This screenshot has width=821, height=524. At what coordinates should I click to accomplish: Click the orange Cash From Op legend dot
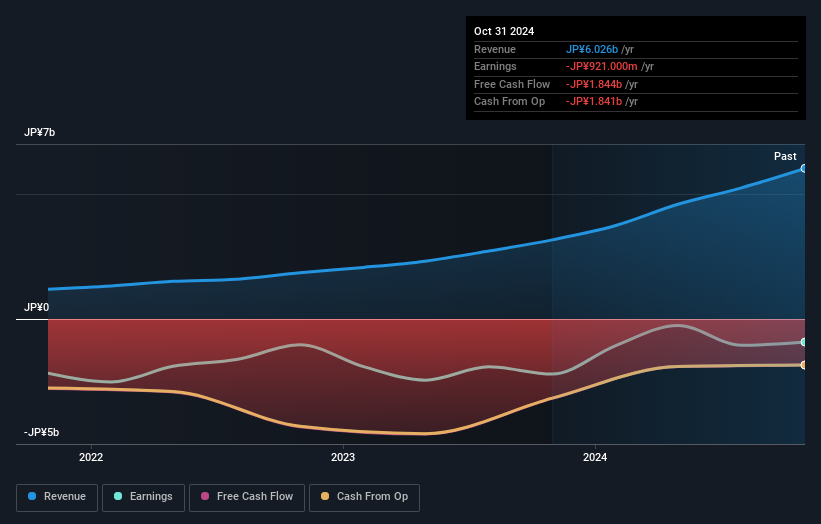[325, 496]
